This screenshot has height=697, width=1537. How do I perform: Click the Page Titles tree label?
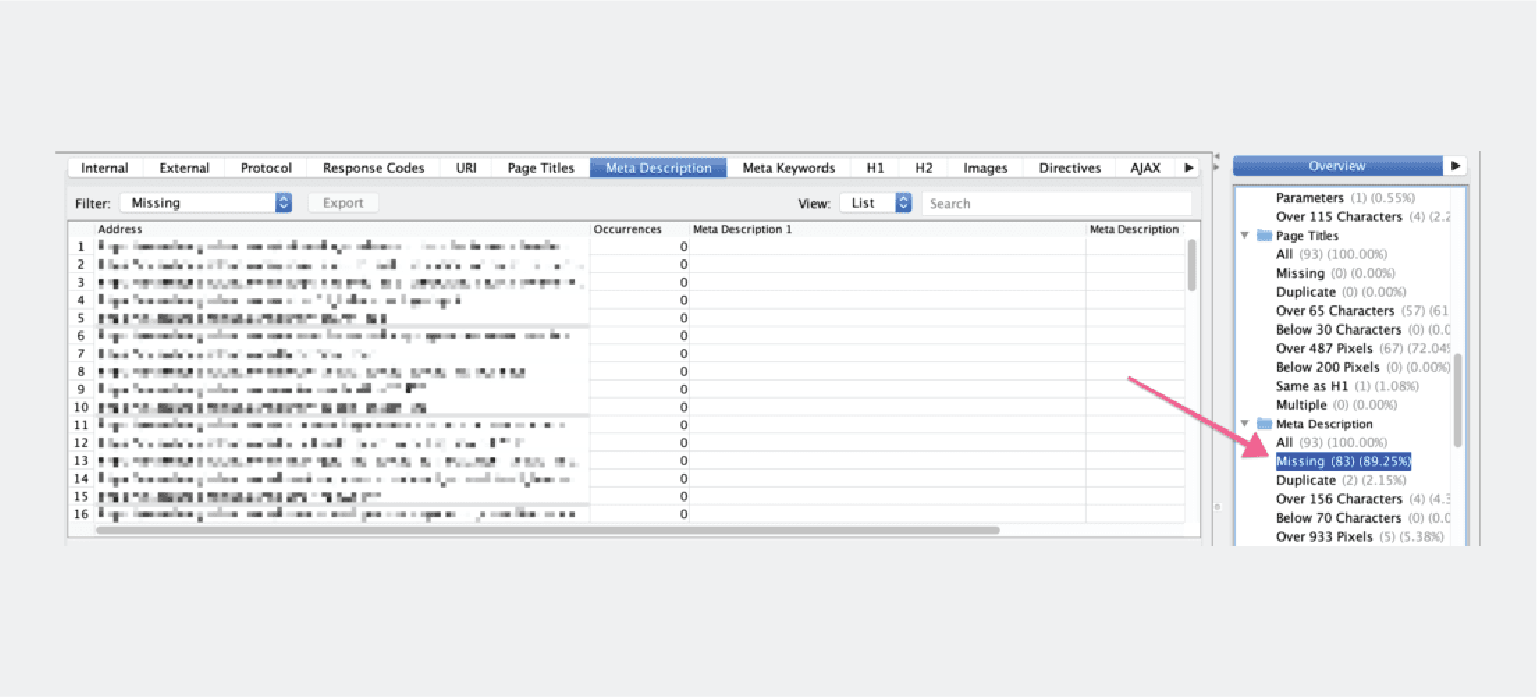click(x=1307, y=236)
